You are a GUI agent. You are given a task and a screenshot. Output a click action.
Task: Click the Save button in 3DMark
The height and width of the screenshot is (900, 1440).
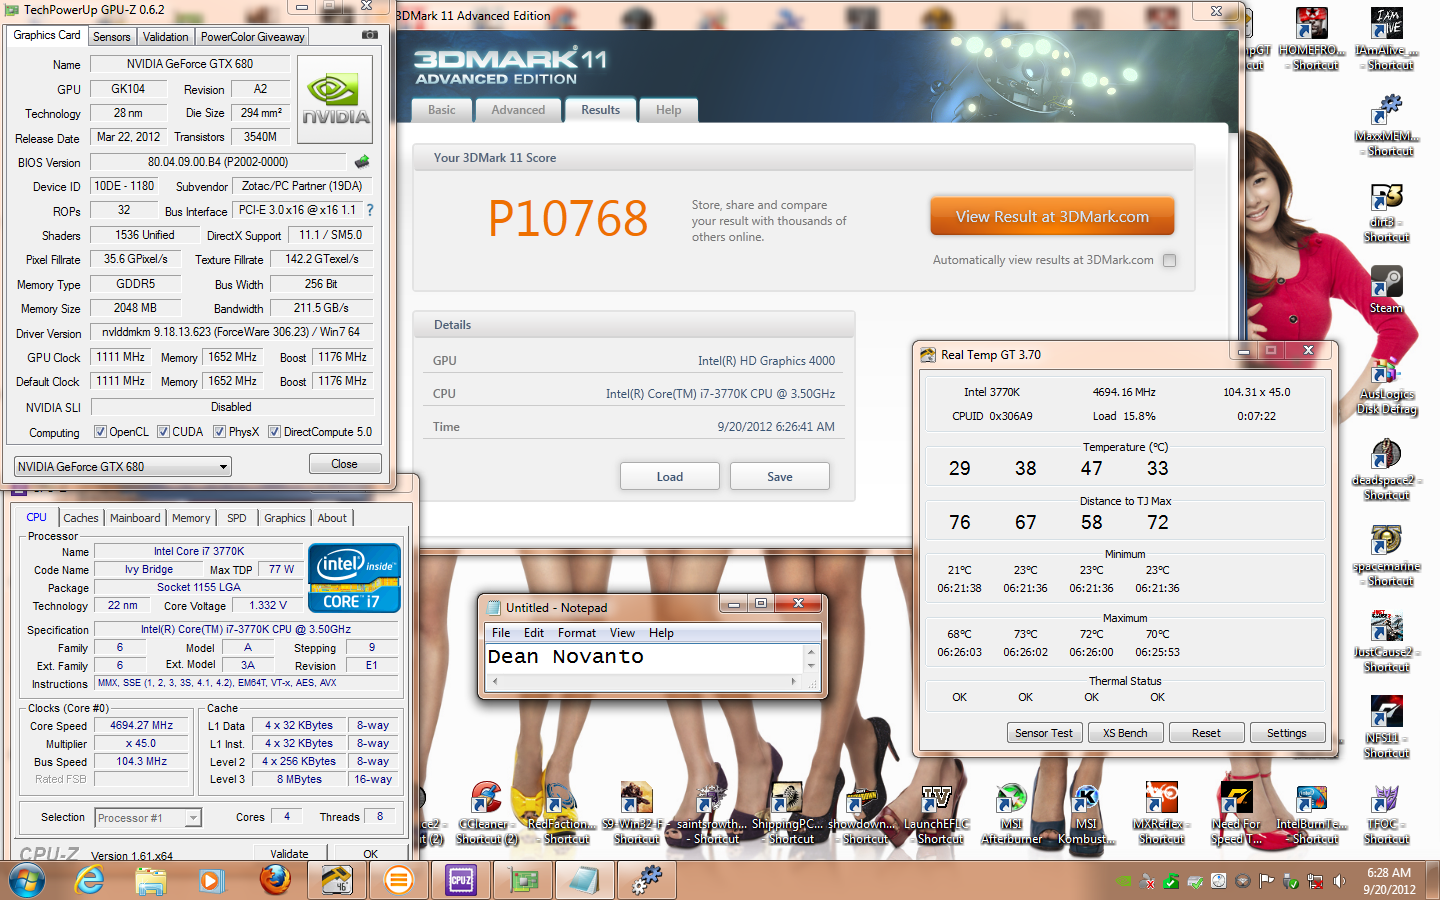[780, 477]
